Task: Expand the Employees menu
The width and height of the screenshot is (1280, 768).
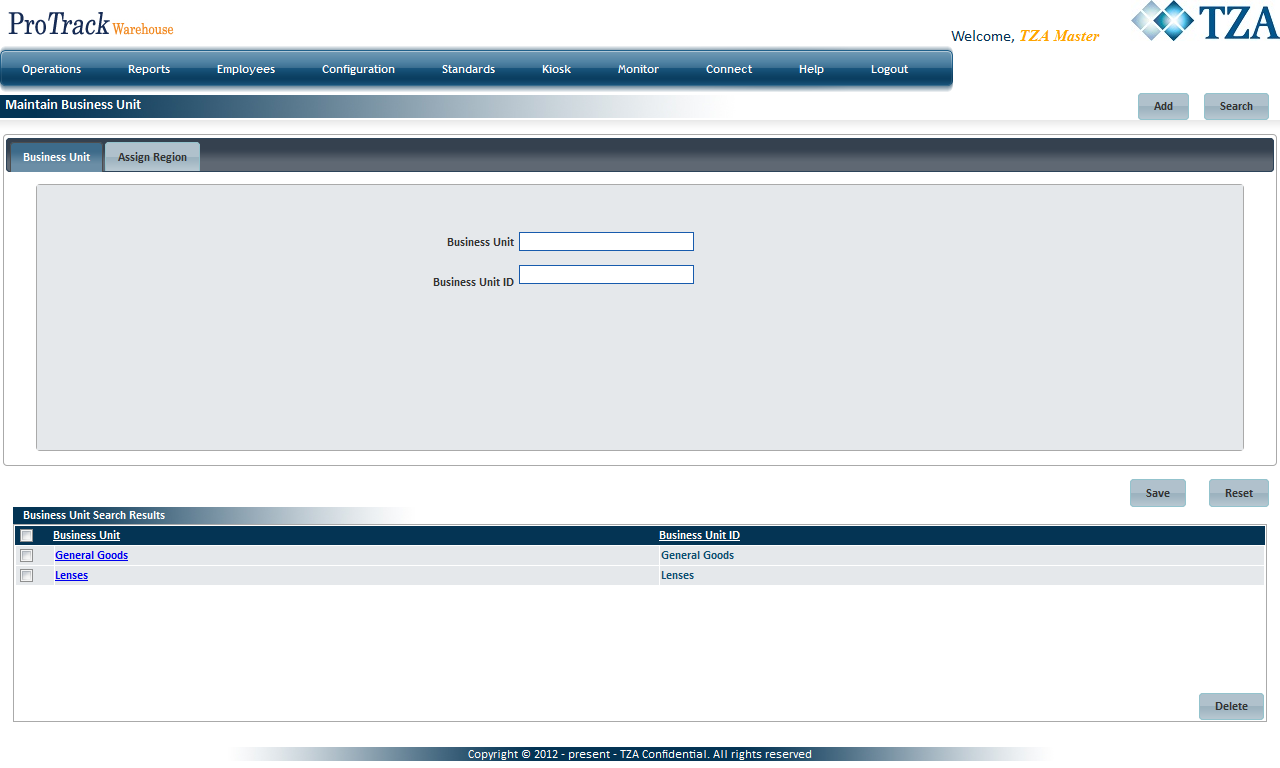Action: click(x=246, y=69)
